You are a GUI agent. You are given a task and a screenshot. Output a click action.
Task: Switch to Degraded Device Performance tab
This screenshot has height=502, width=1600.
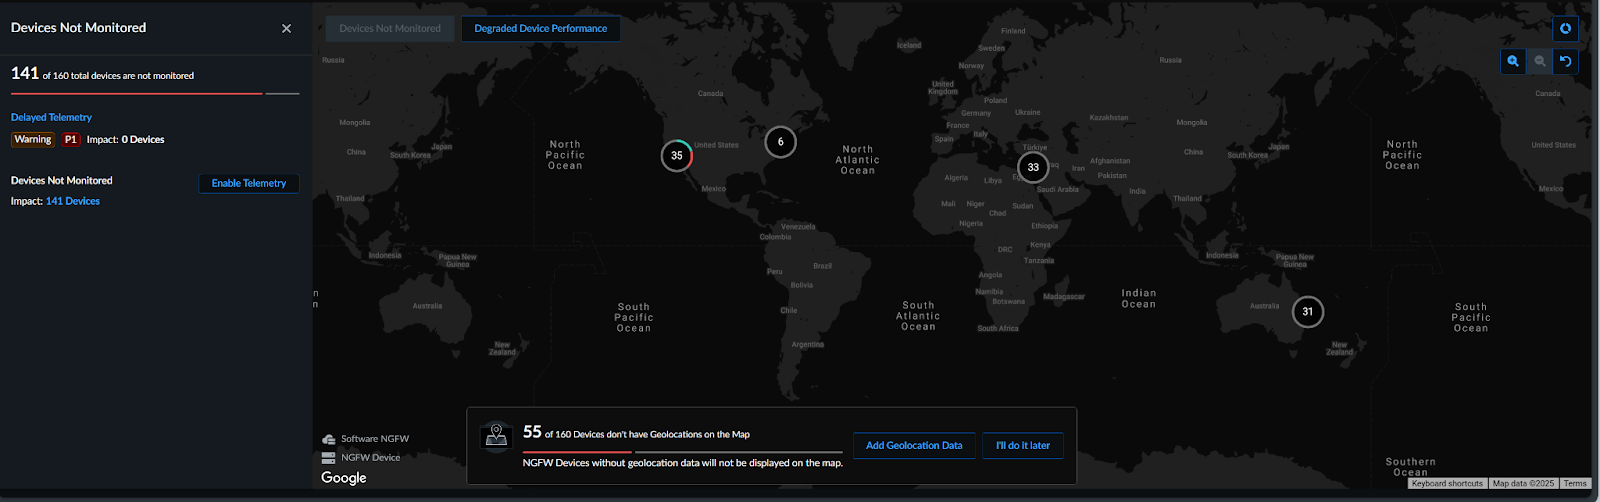[540, 29]
